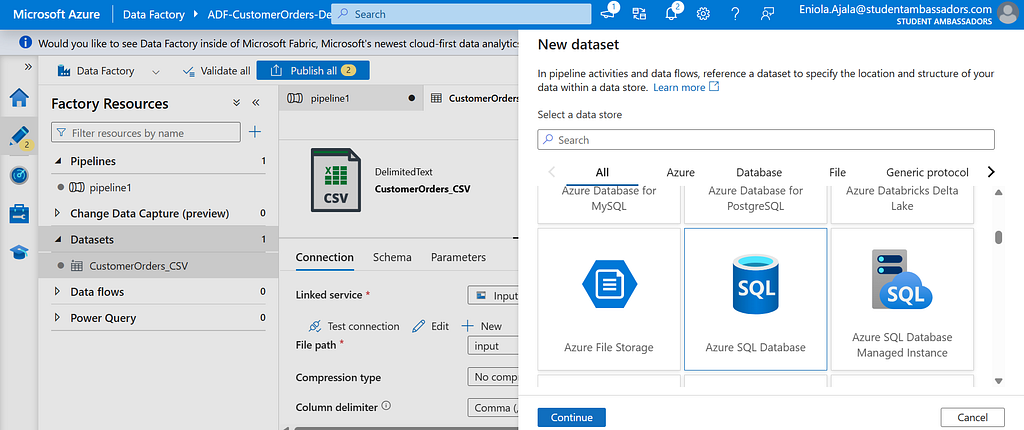Open the feedback icon in Azure header

(767, 14)
